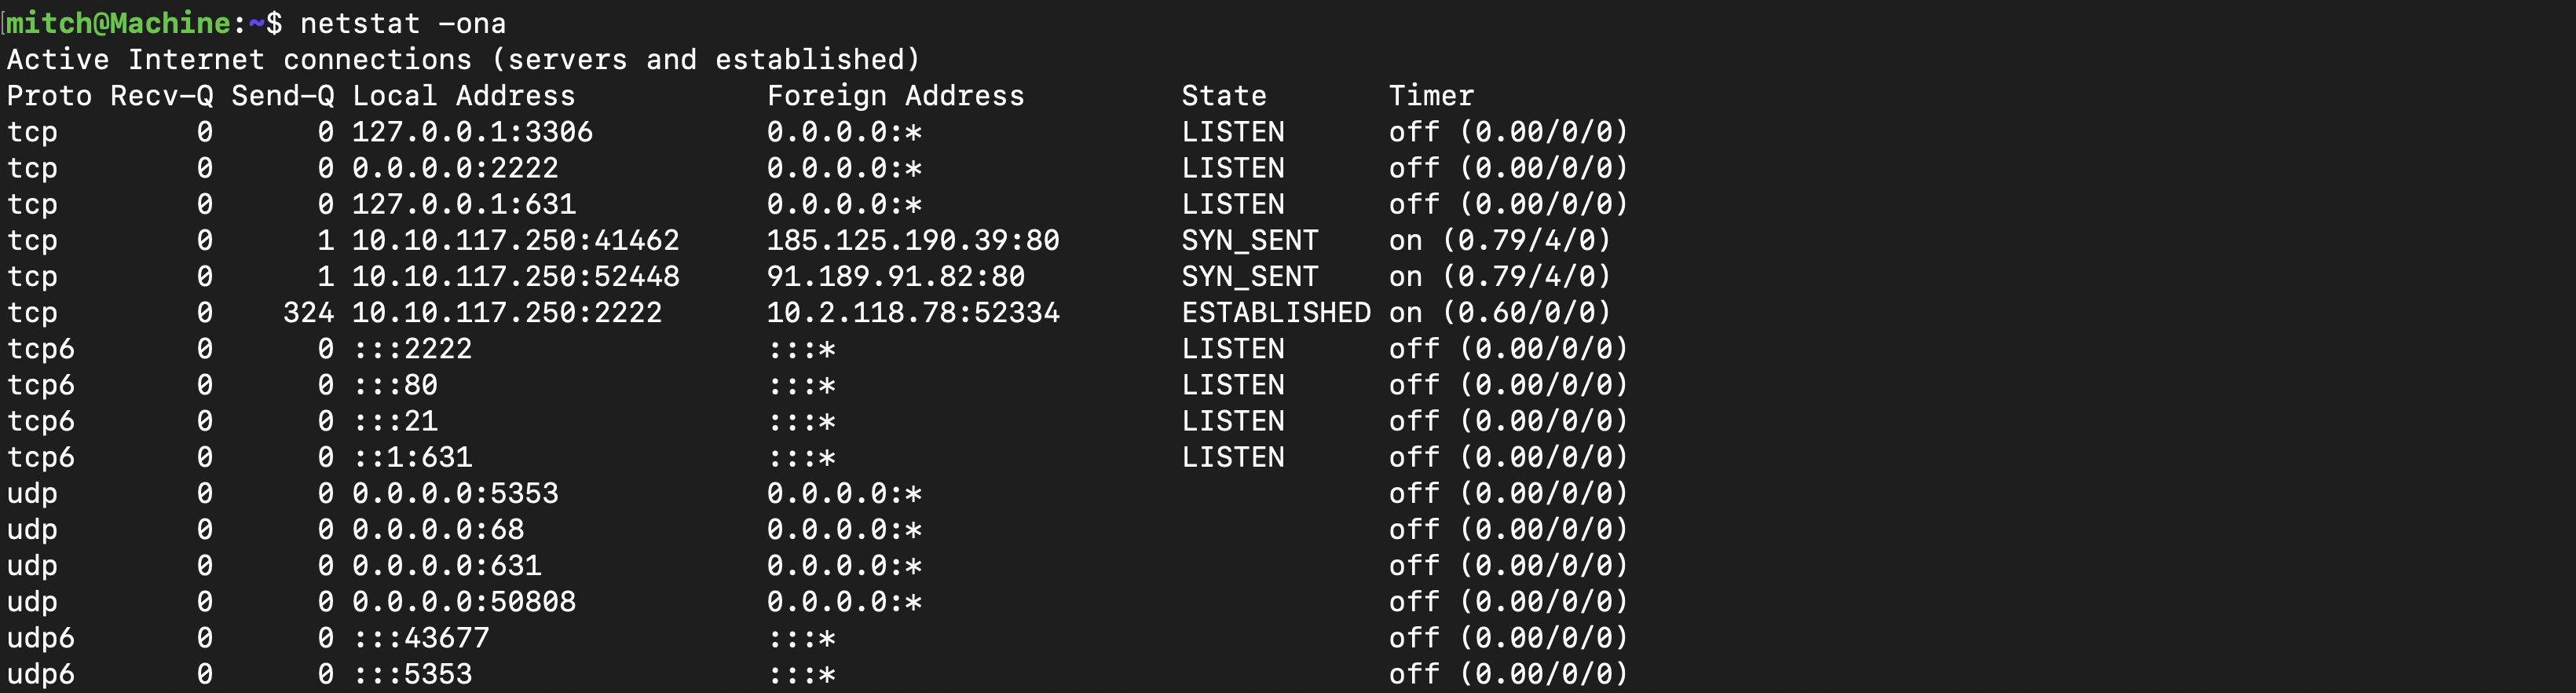Click the tcp6 local address :::21
This screenshot has height=693, width=2576.
coord(395,421)
